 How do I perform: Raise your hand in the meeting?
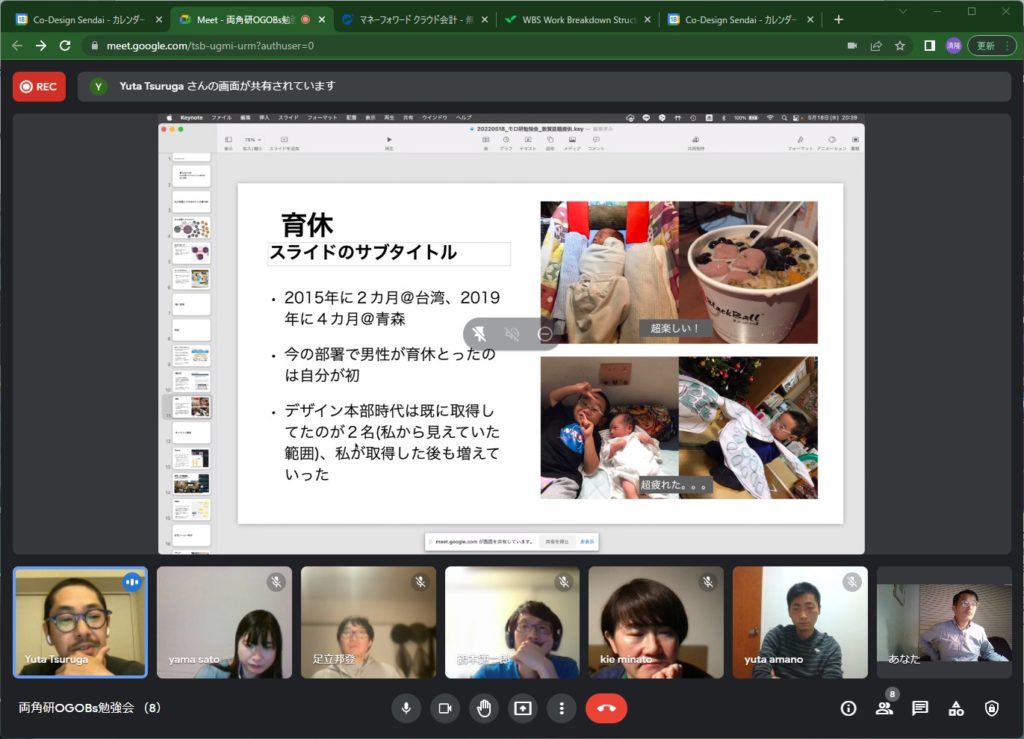[x=484, y=708]
